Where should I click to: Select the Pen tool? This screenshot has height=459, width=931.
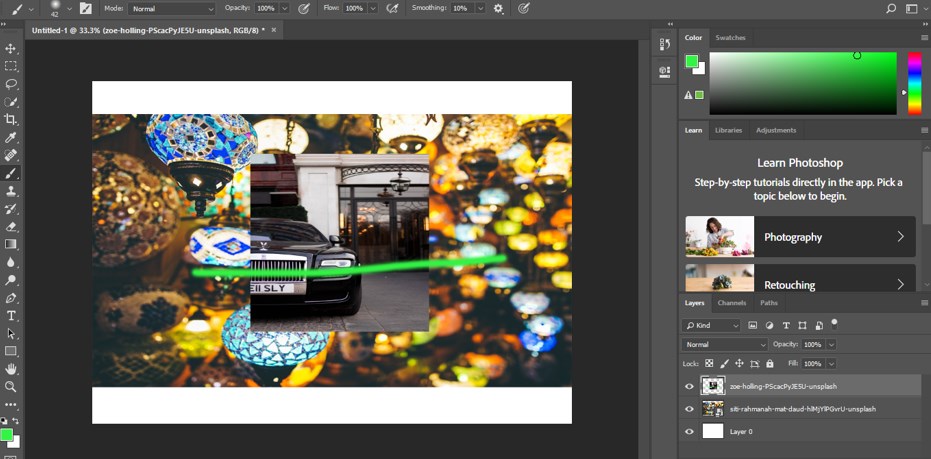click(x=10, y=297)
